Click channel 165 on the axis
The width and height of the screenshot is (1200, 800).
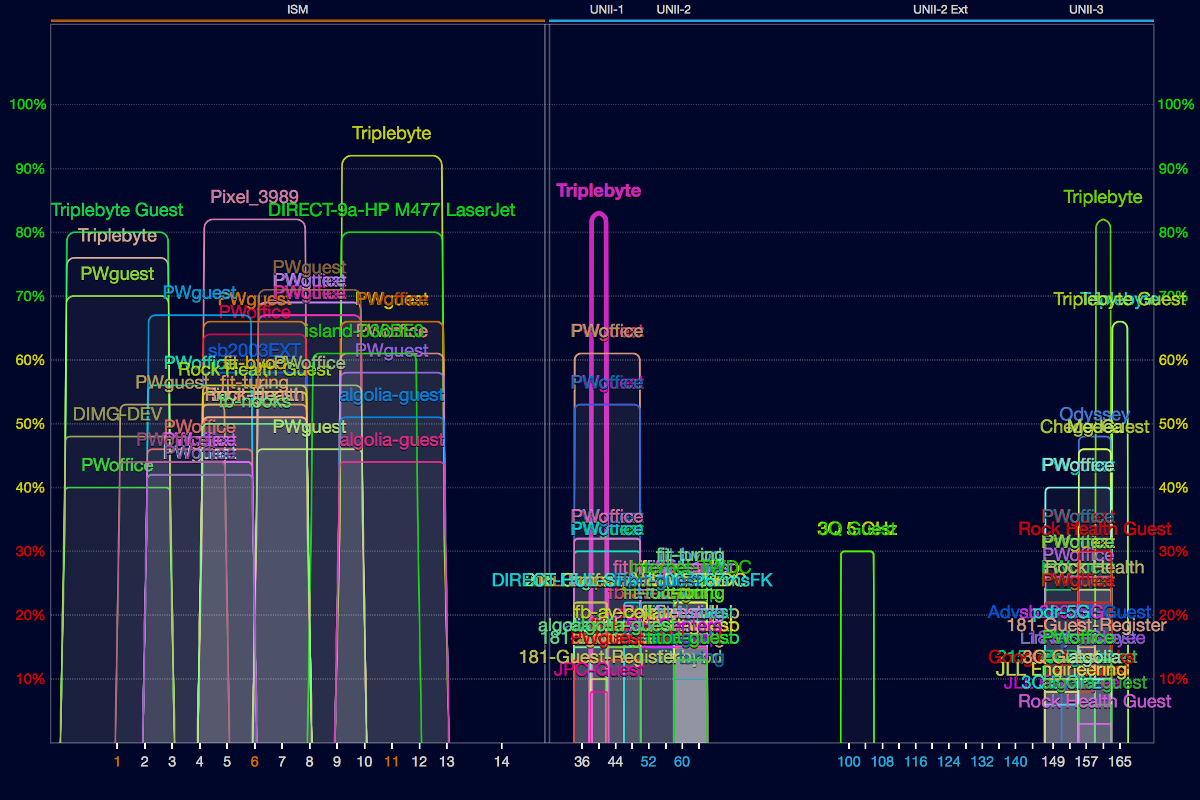tap(1119, 762)
